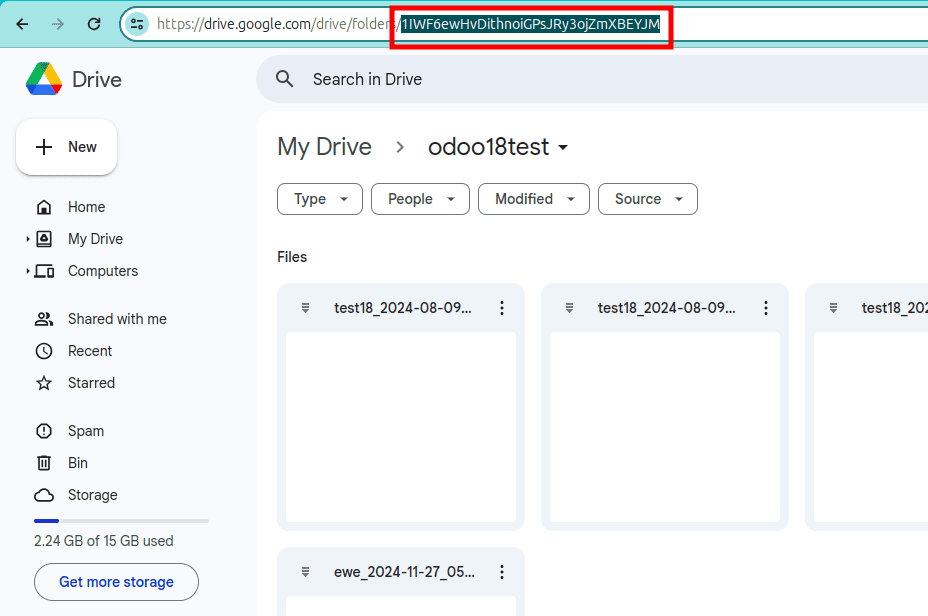Click the browser reload icon
This screenshot has height=616, width=928.
[x=94, y=24]
